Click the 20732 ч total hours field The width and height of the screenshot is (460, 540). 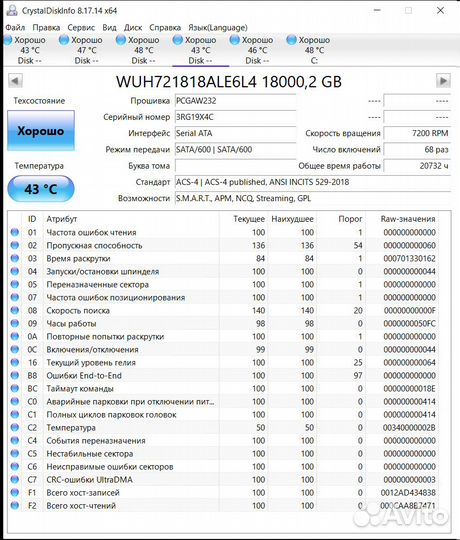coord(417,166)
